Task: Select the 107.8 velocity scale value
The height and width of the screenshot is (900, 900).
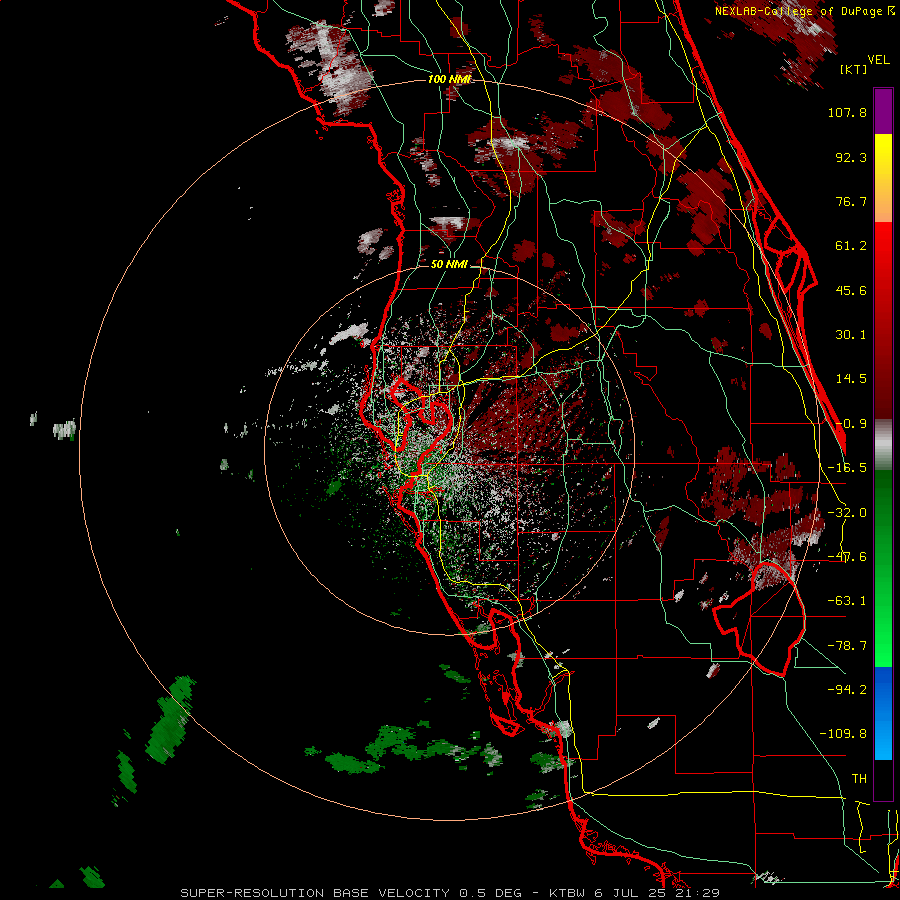Action: tap(847, 112)
